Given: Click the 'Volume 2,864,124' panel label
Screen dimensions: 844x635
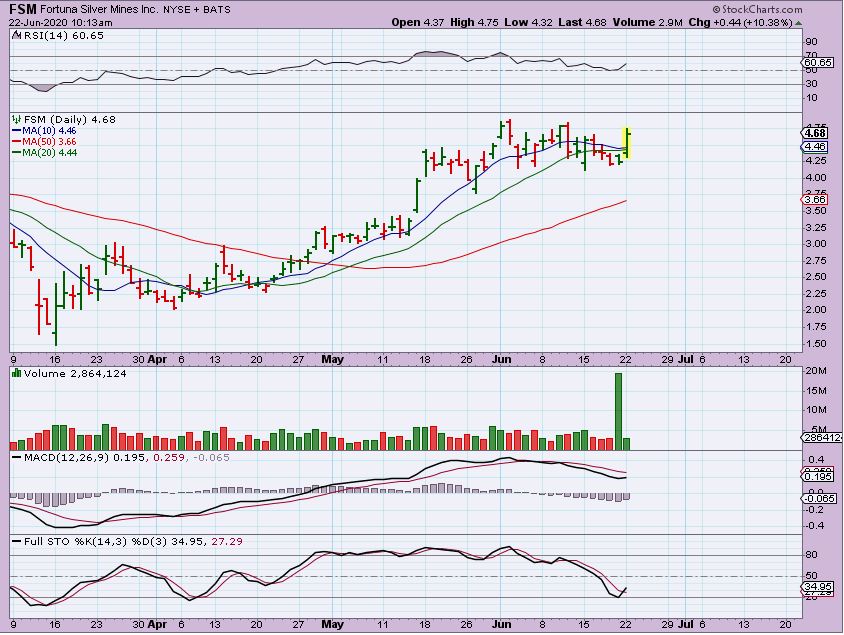Looking at the screenshot, I should pos(75,373).
